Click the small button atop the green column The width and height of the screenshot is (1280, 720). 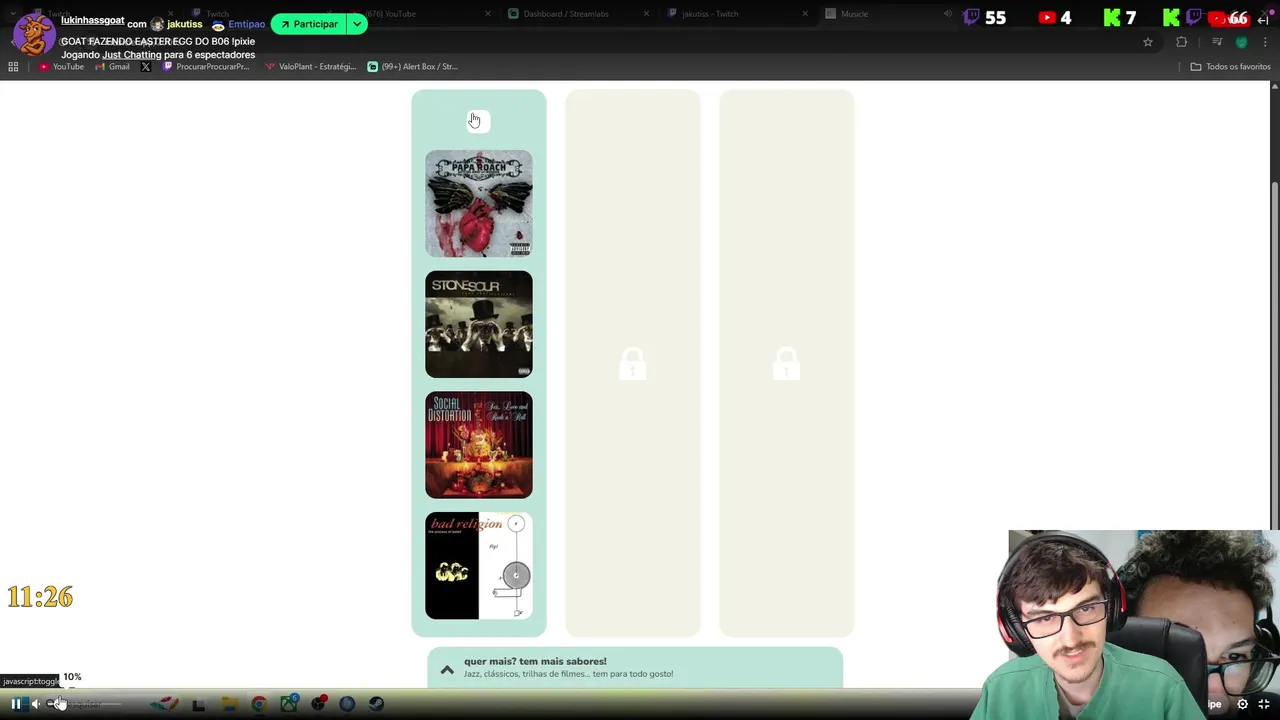pyautogui.click(x=479, y=121)
